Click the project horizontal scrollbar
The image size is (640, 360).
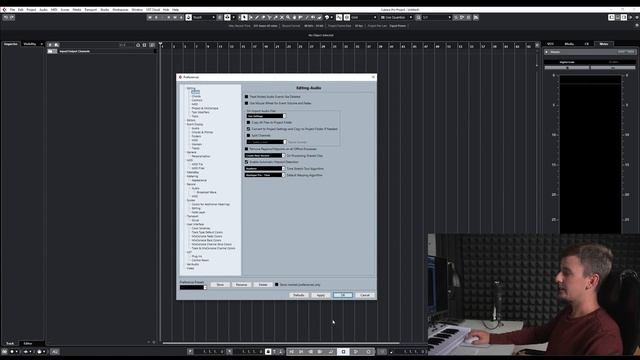coord(281,343)
